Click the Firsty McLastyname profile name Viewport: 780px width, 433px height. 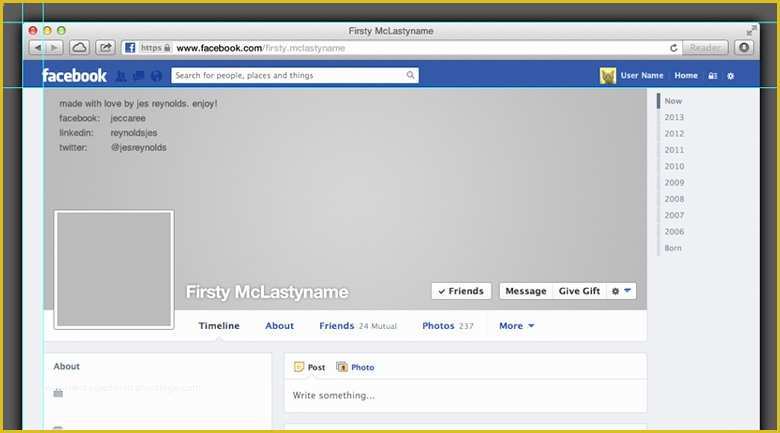click(267, 292)
